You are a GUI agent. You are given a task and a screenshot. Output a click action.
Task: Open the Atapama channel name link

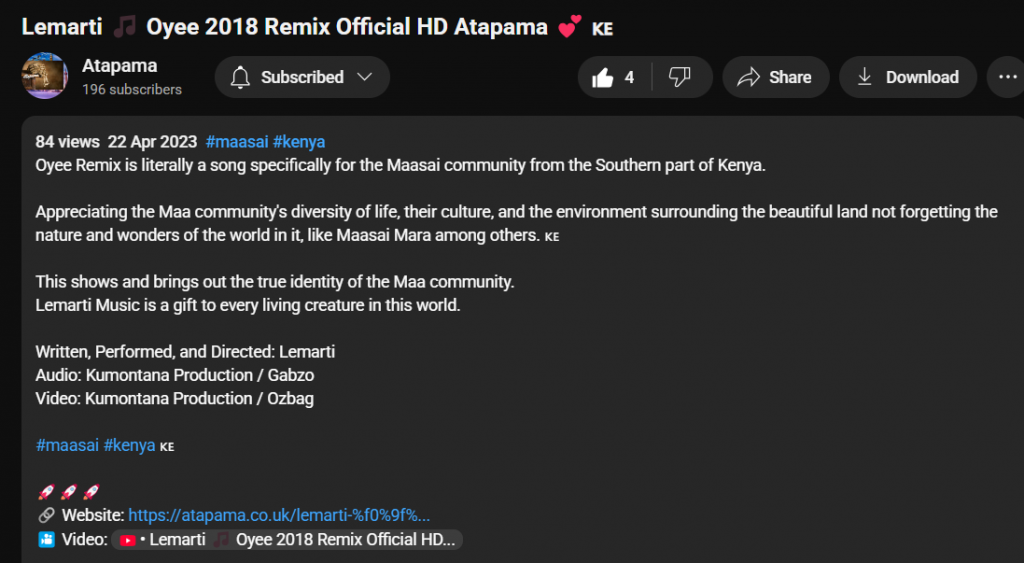click(119, 66)
